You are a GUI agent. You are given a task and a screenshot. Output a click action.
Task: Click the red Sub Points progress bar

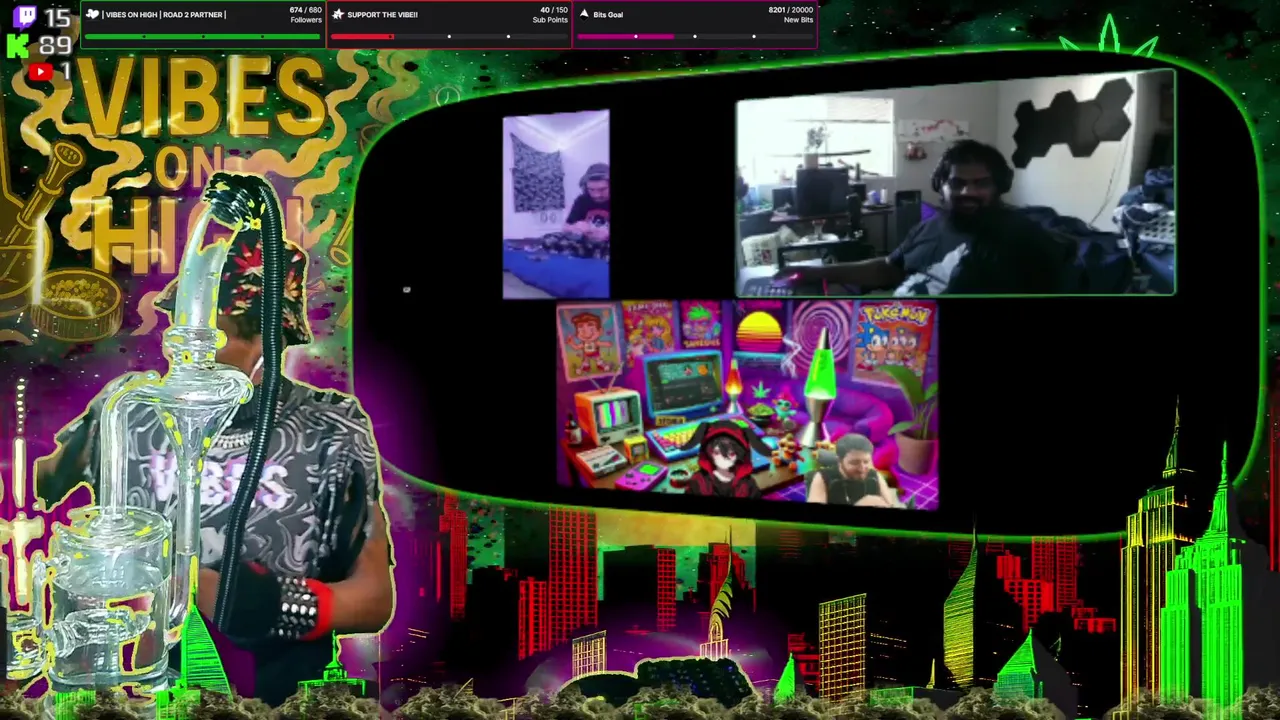[449, 37]
